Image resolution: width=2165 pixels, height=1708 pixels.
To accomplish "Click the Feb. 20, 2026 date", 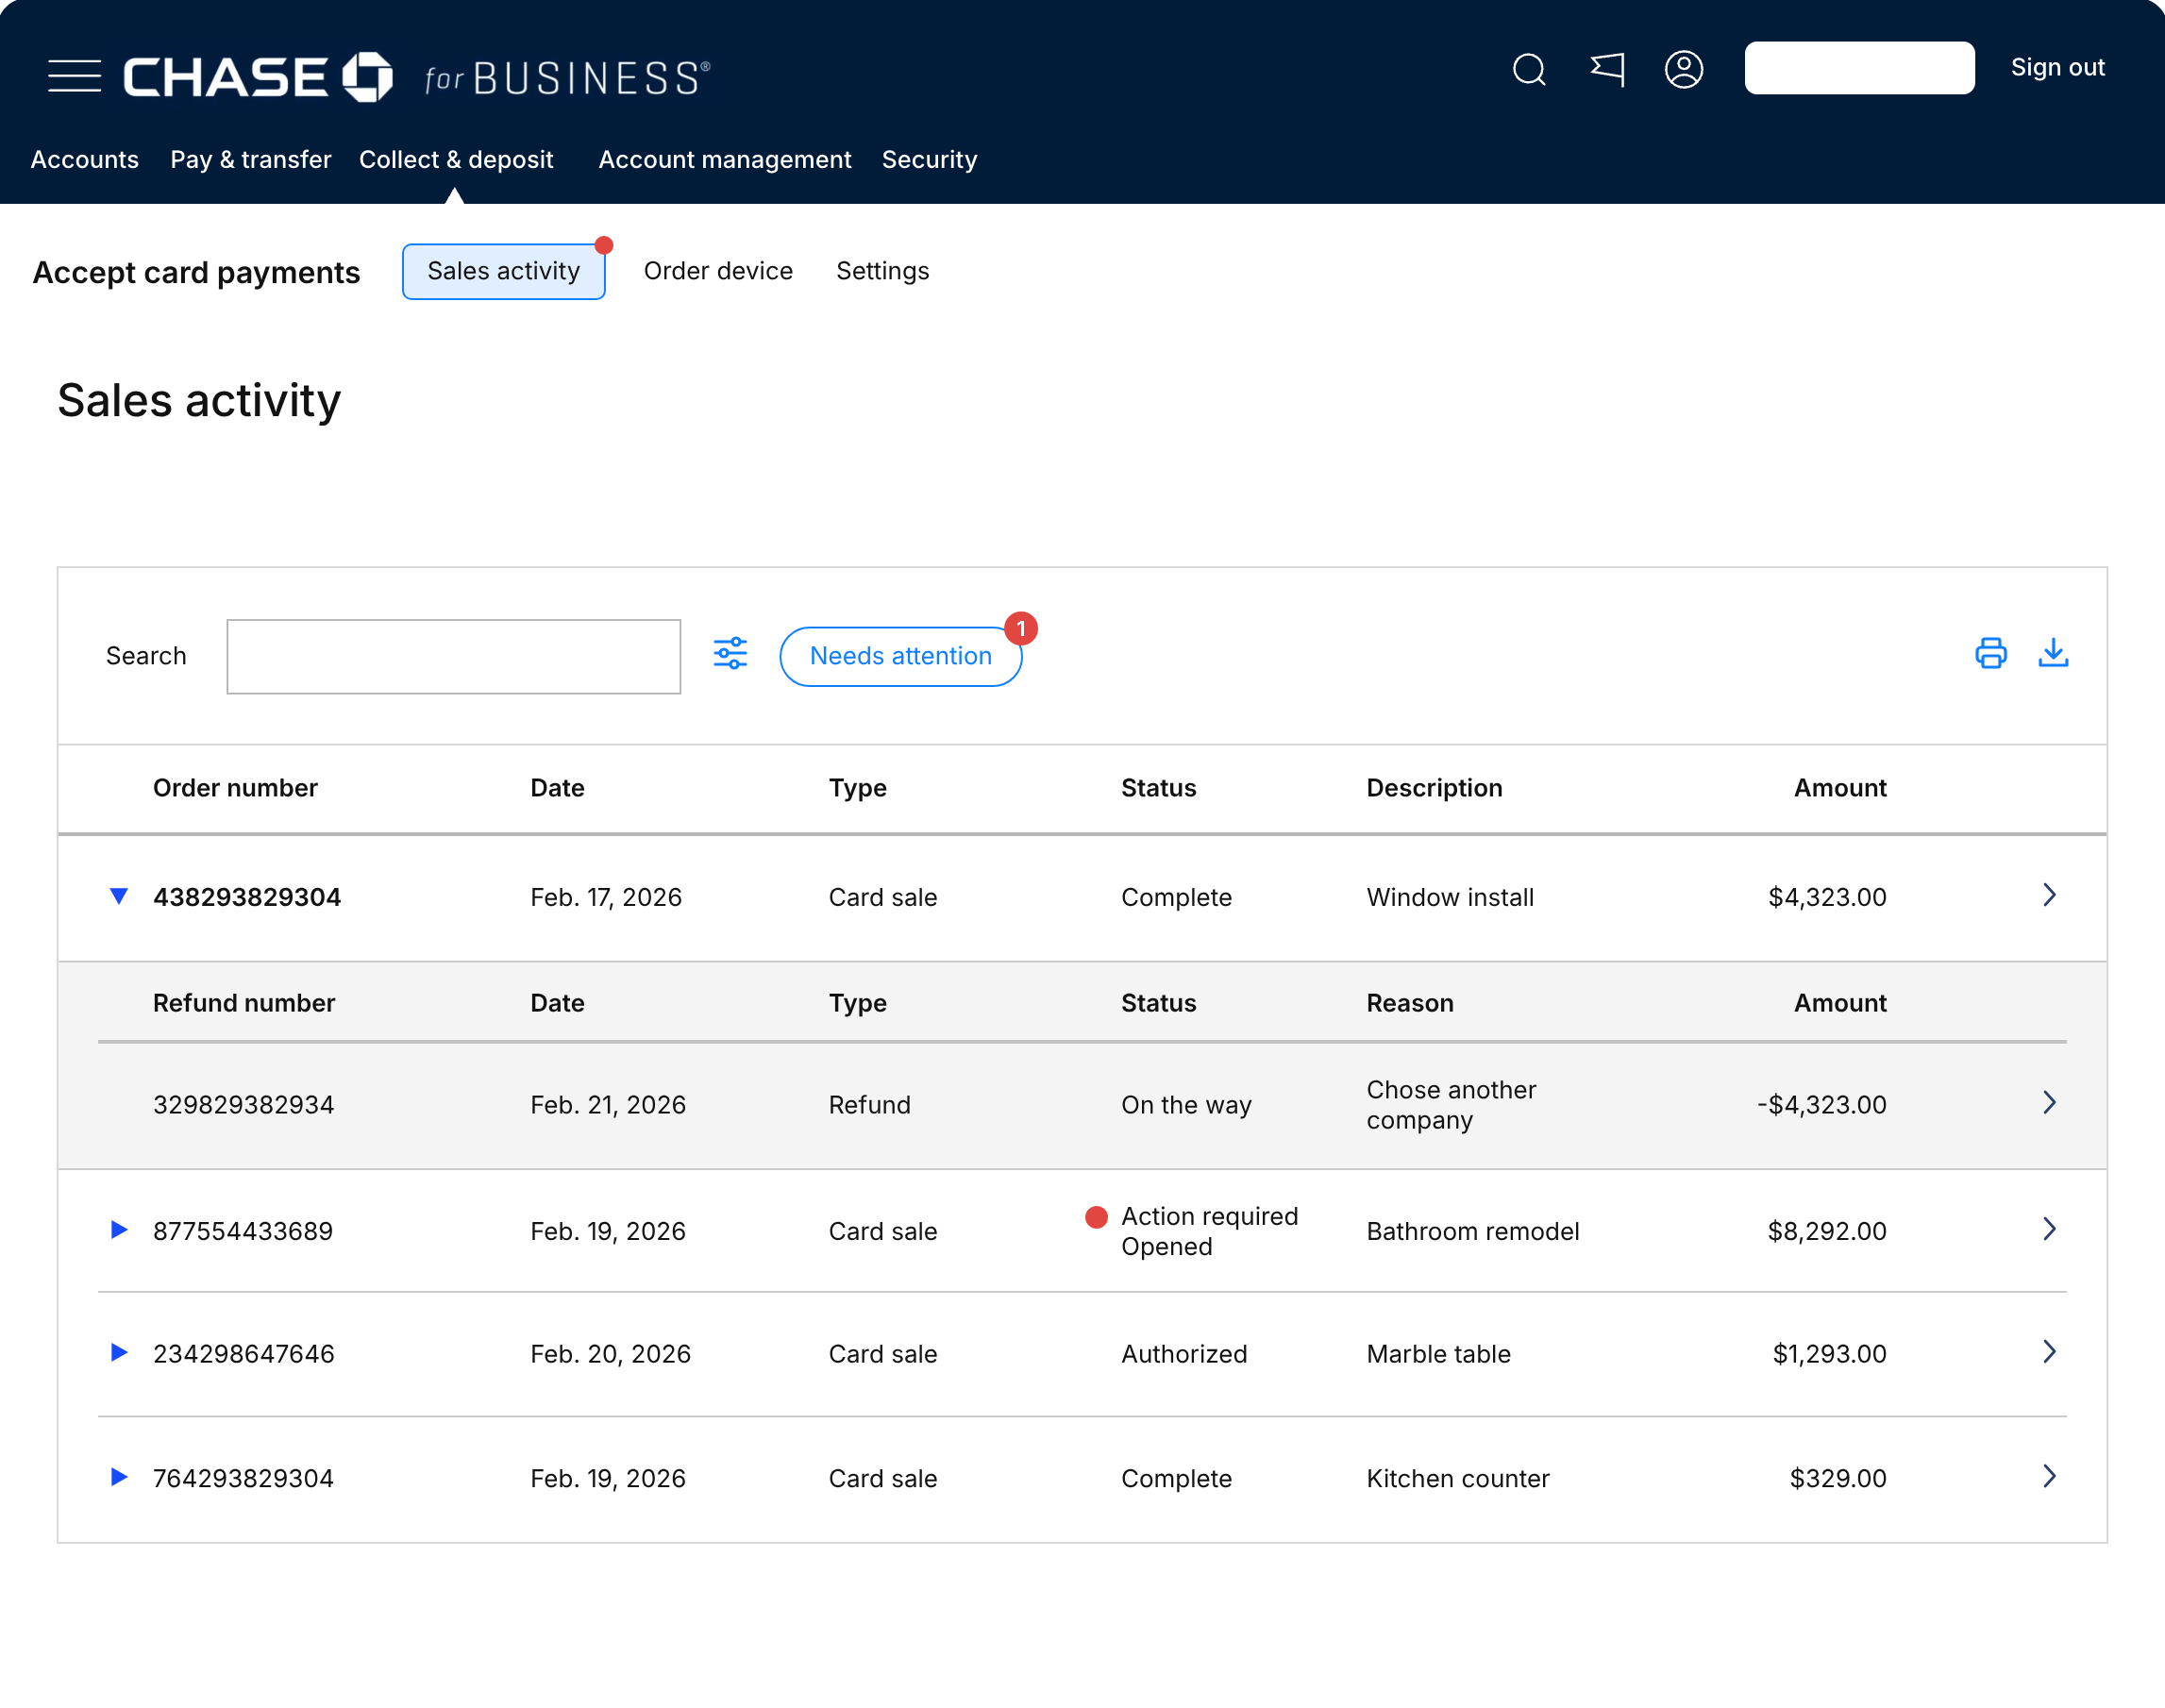I will [610, 1354].
